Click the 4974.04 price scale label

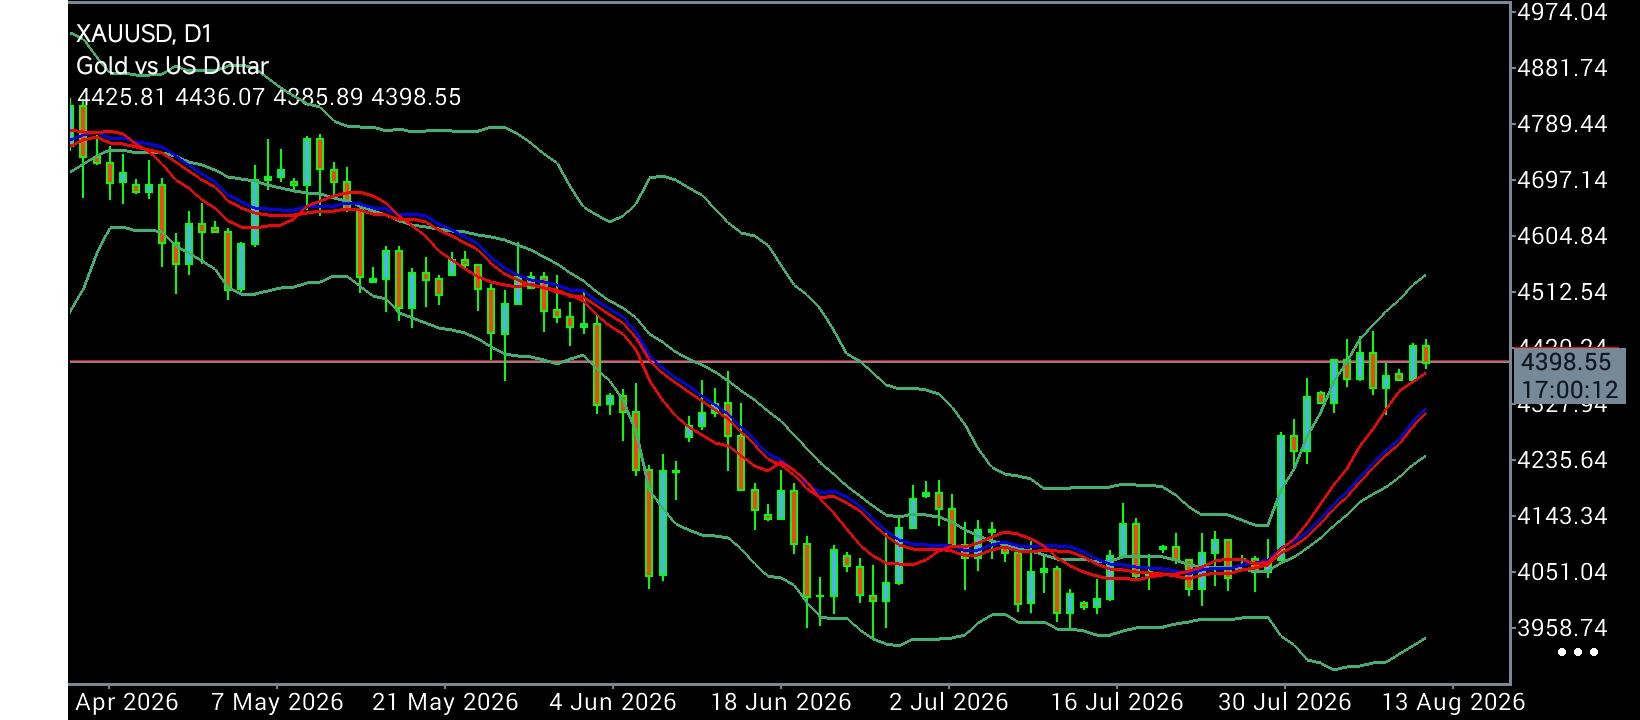1562,12
